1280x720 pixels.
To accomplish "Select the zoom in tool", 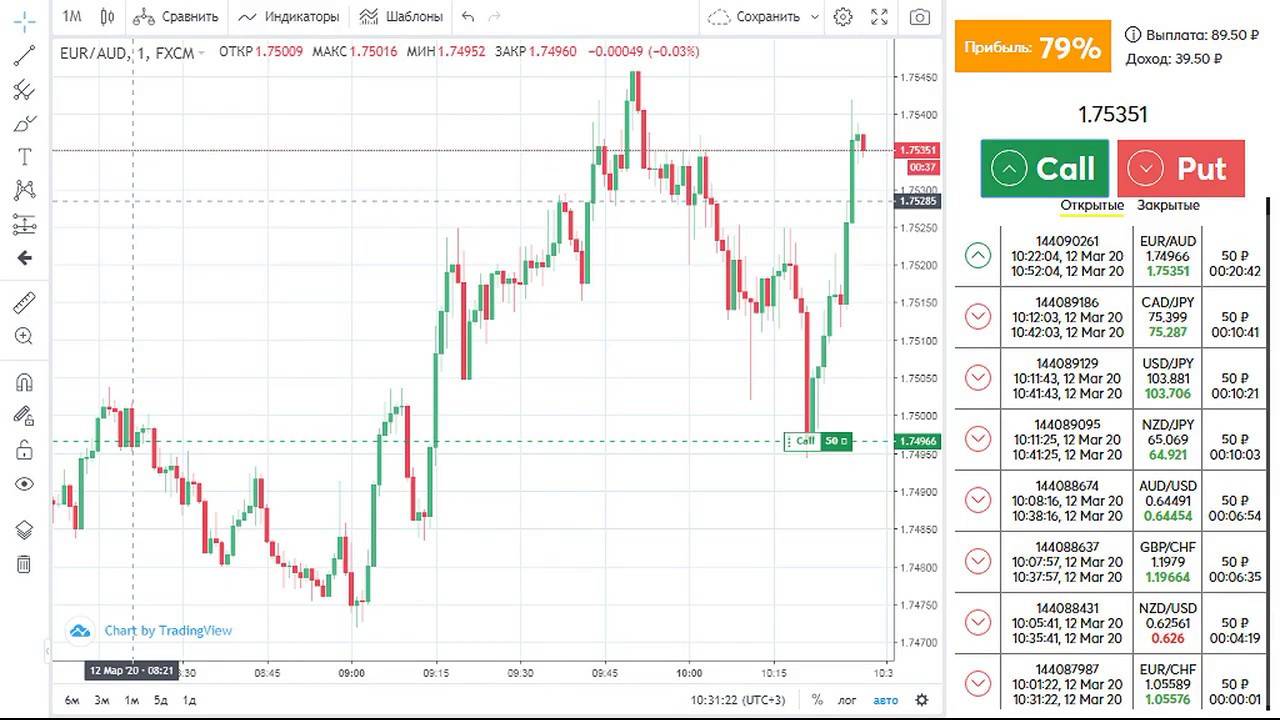I will point(25,336).
